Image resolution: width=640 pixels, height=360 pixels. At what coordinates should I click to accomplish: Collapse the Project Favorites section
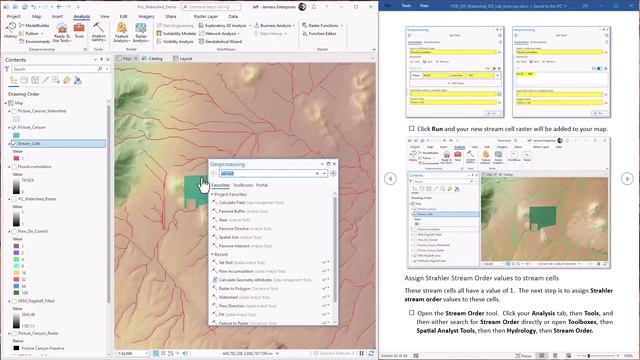pos(212,194)
